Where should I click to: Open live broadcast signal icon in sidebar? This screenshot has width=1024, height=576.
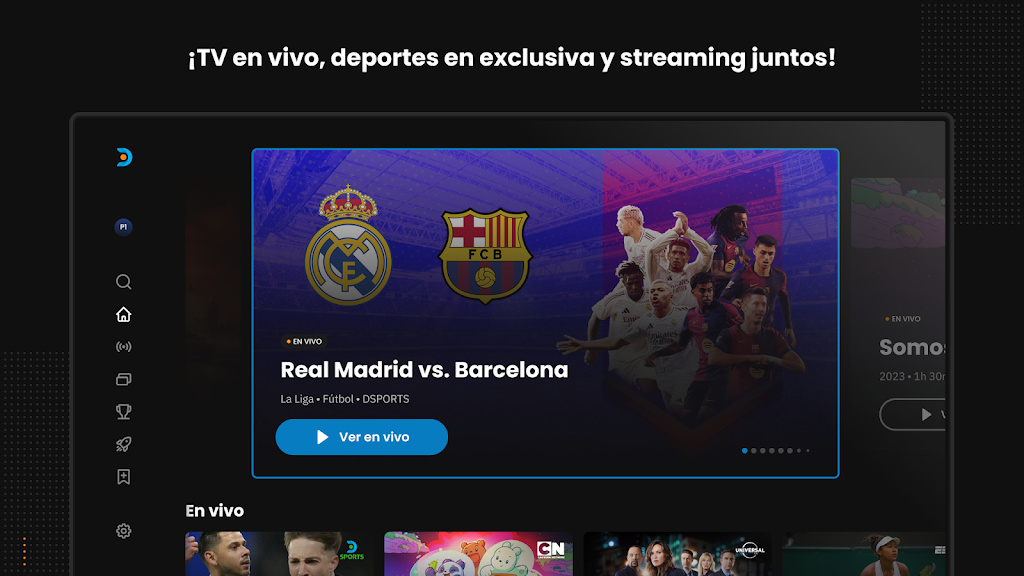click(123, 347)
